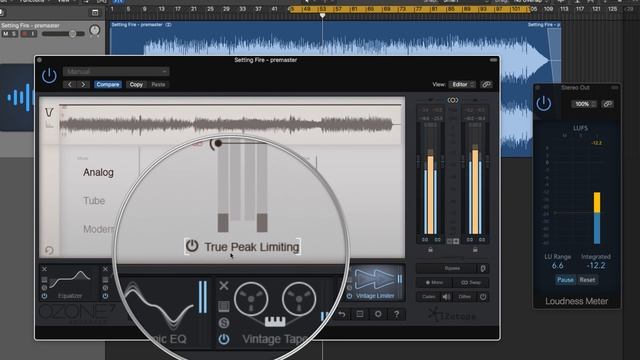Click gain match ear icon beside Bypass
Screen dimensions: 640x360
(483, 269)
